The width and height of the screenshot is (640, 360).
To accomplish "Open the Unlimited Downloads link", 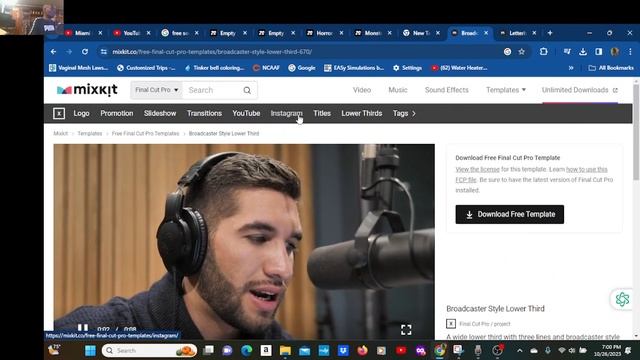I will pos(580,90).
